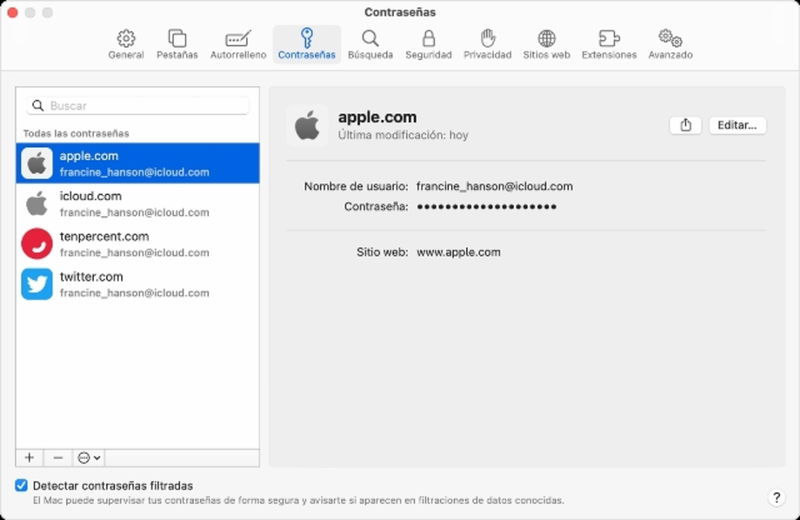Open the Autorrelleno tab
The height and width of the screenshot is (520, 800).
[x=238, y=44]
